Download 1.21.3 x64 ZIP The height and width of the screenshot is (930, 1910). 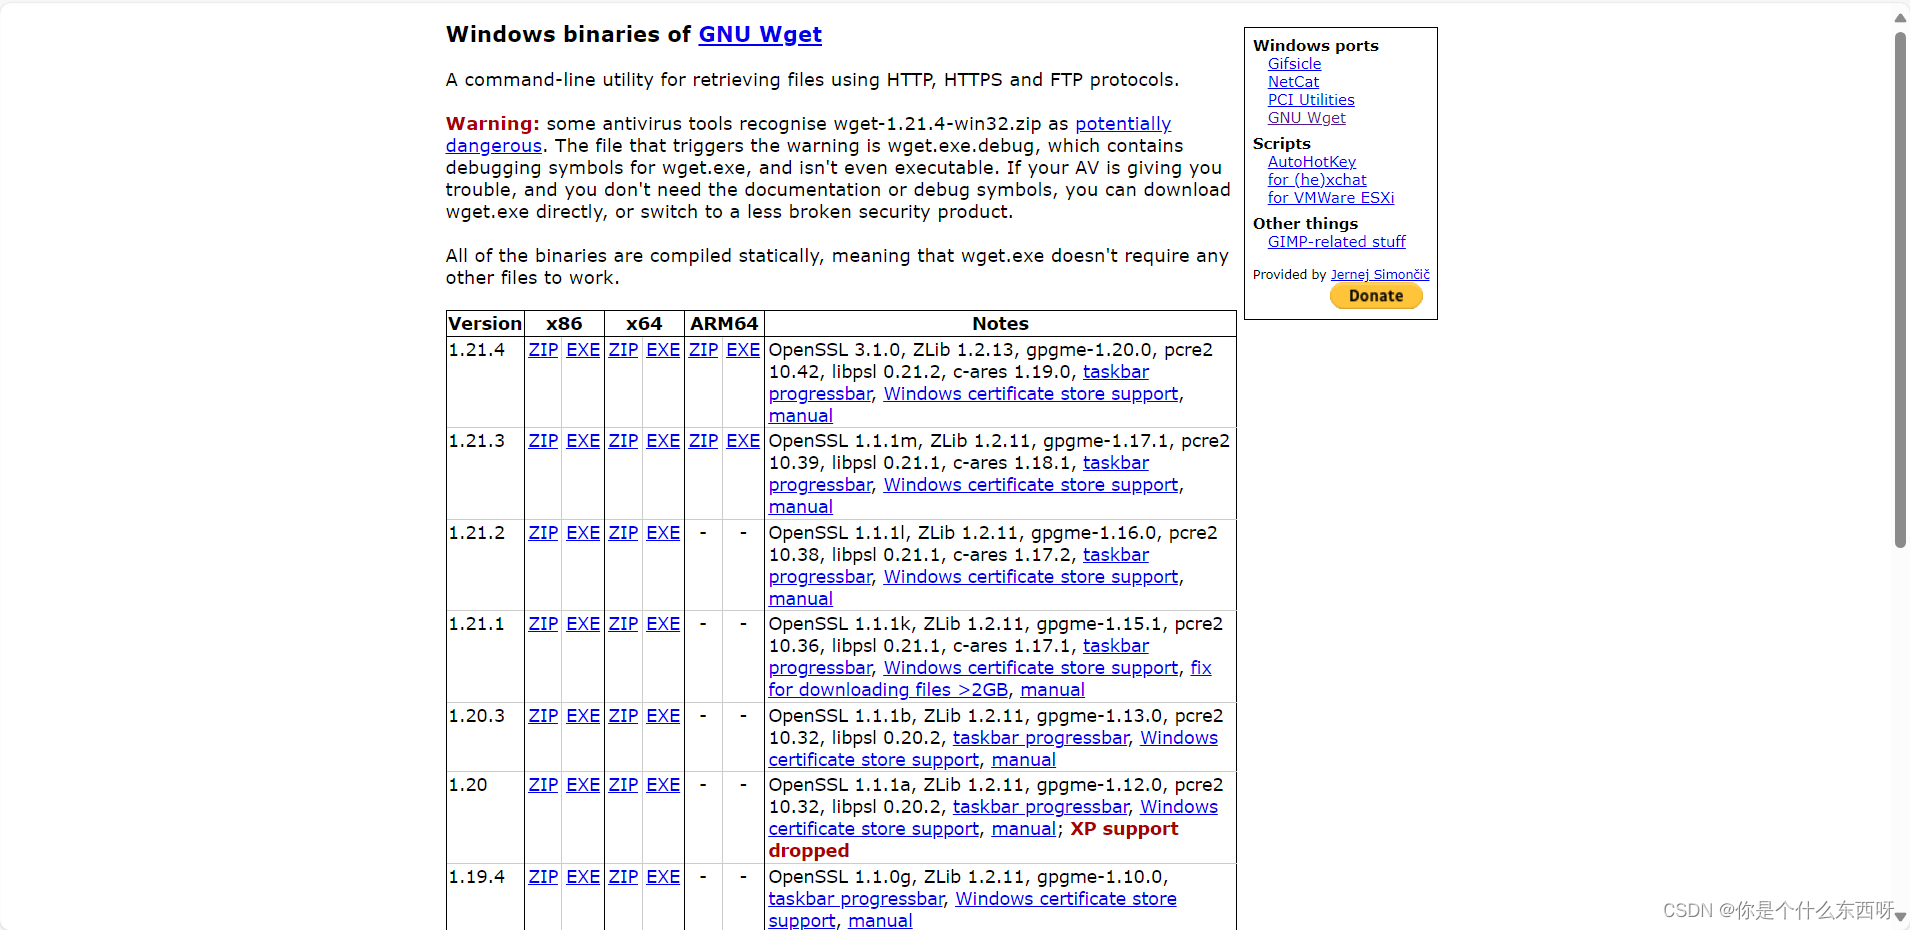click(623, 441)
